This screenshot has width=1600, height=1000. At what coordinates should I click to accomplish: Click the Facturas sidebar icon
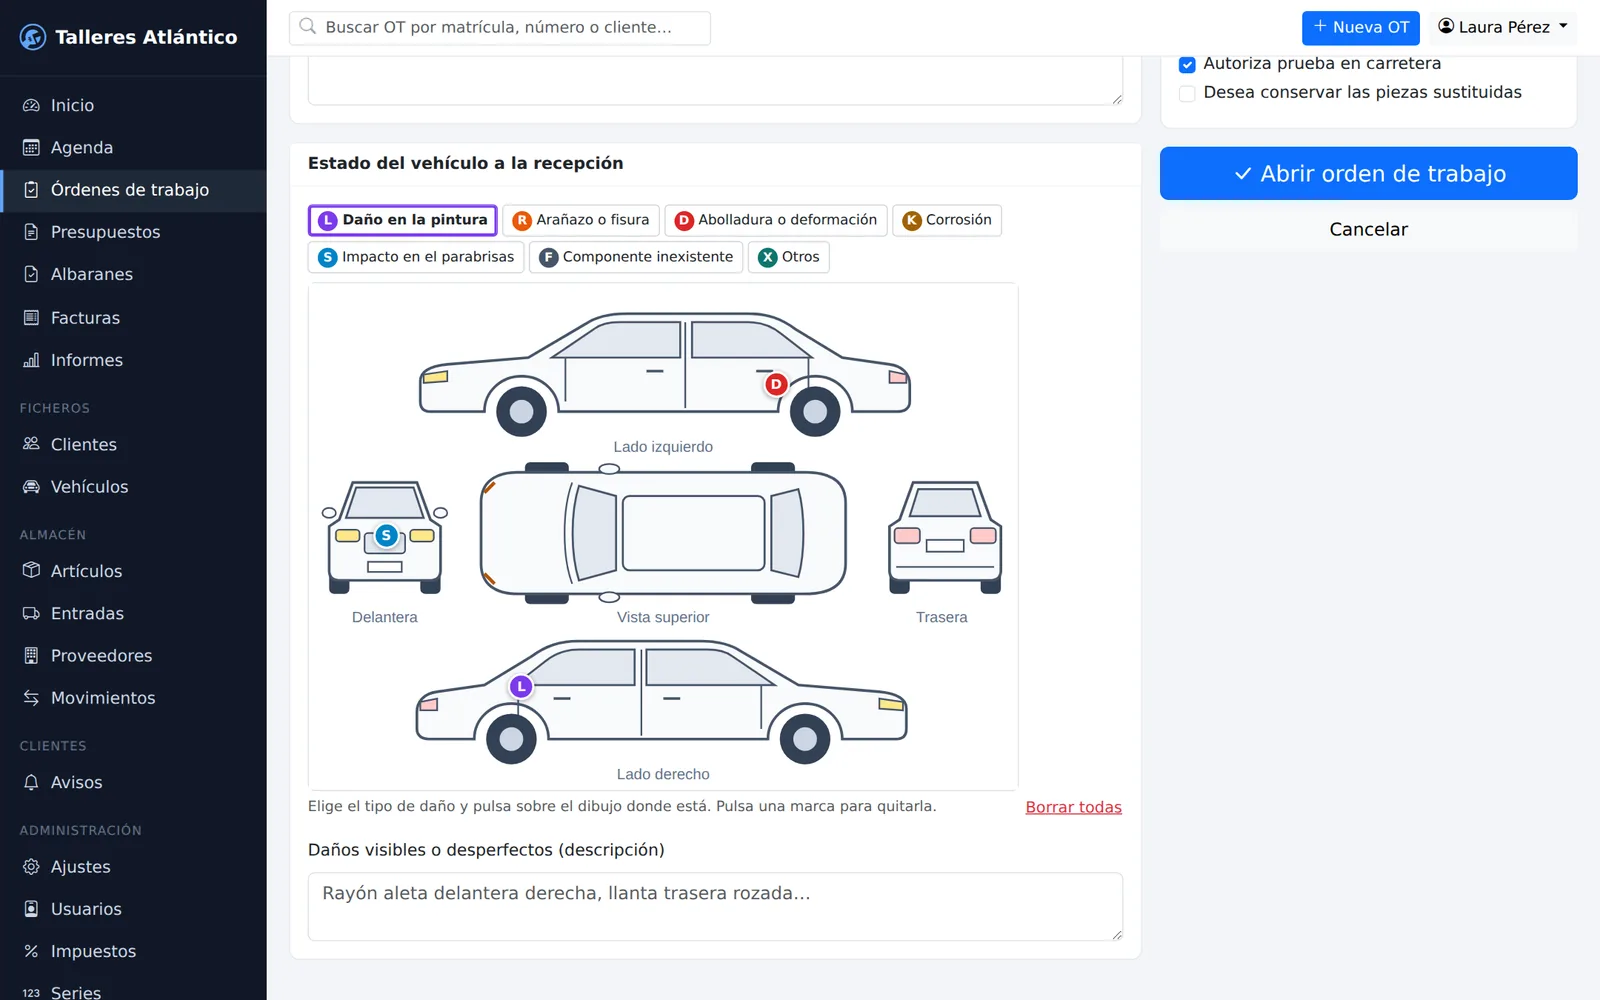click(31, 318)
